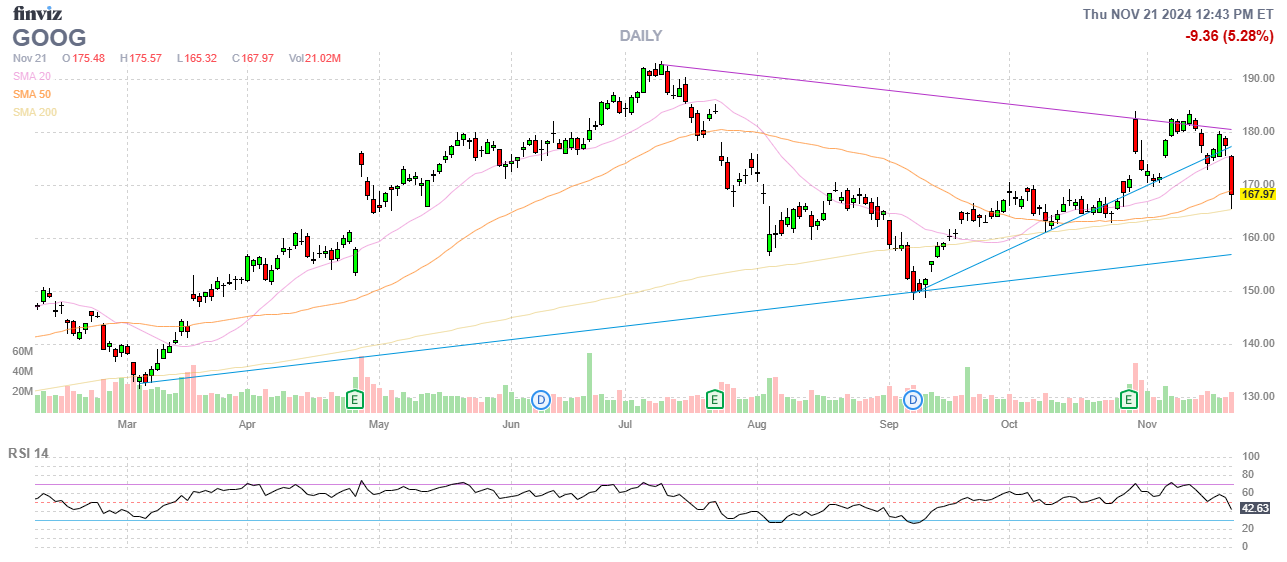Toggle the SMA 200 legend label

coord(35,112)
